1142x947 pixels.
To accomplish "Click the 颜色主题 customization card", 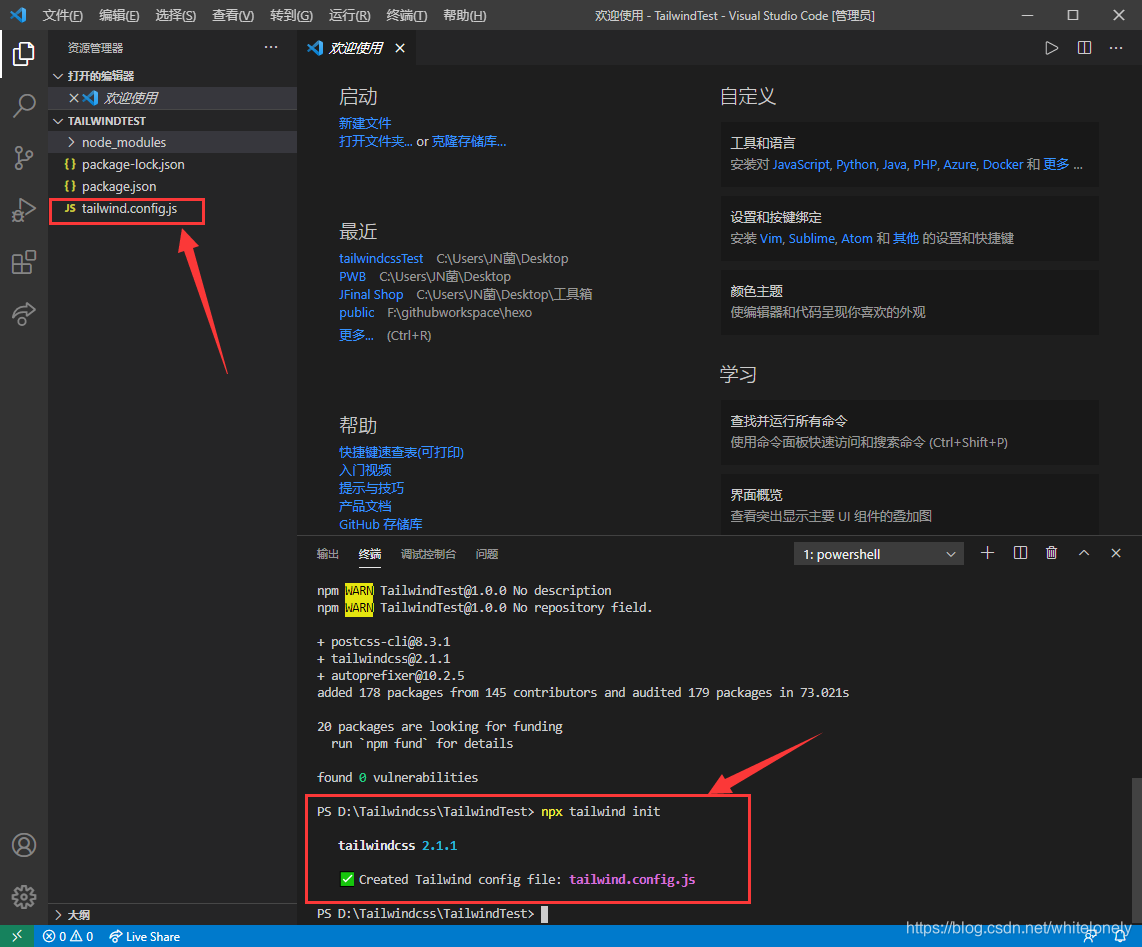I will tap(910, 302).
